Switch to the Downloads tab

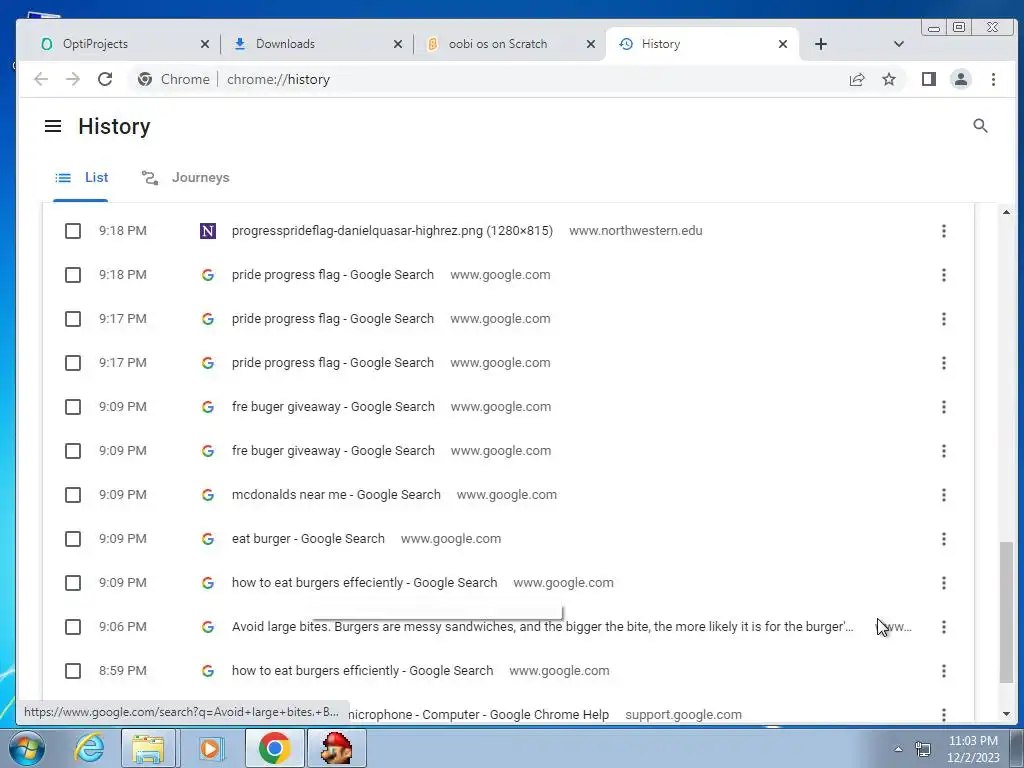(315, 44)
